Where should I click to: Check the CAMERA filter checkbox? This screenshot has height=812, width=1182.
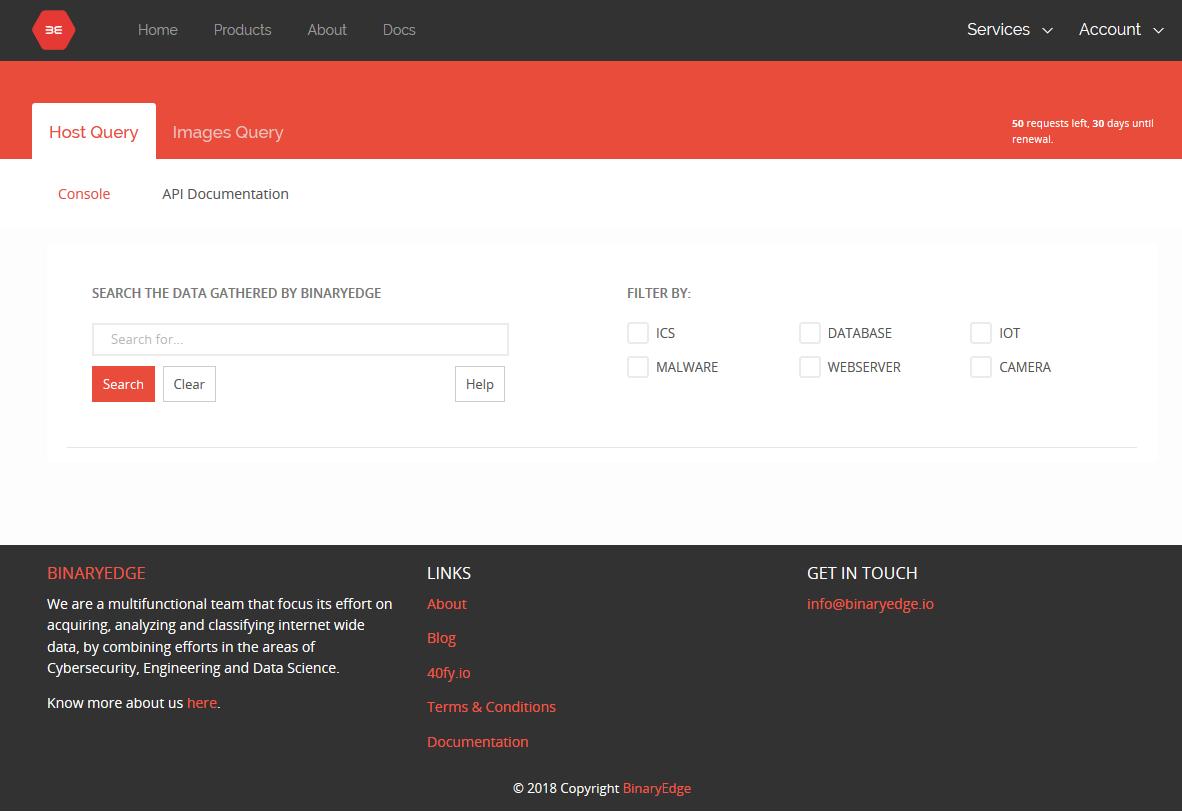coord(981,367)
